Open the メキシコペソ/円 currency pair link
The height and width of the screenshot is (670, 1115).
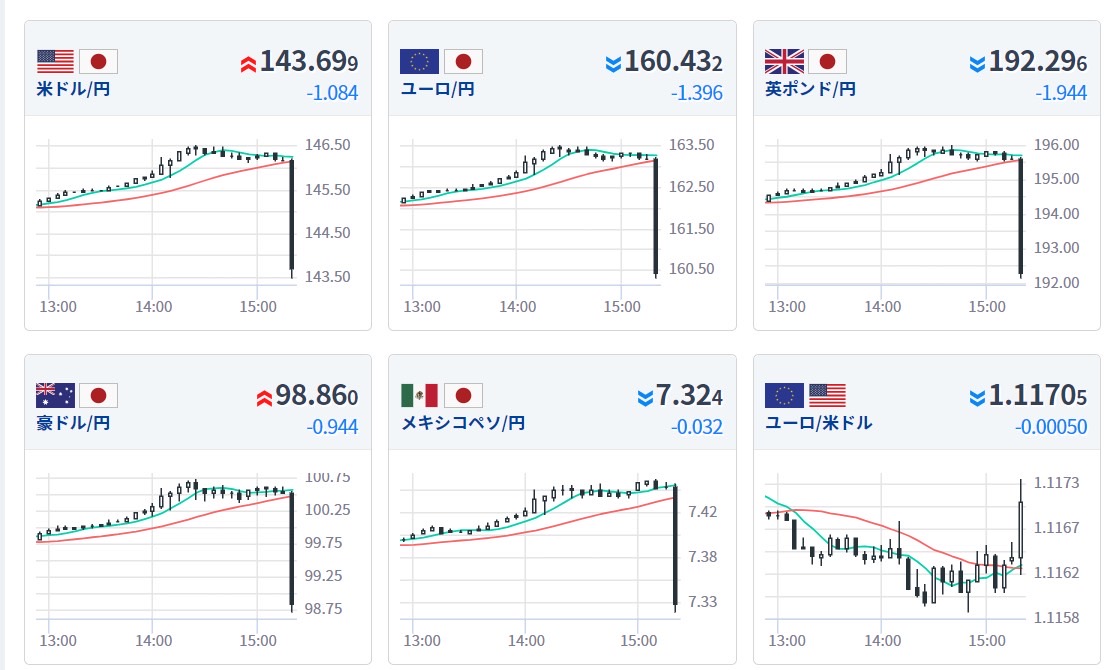[x=462, y=422]
